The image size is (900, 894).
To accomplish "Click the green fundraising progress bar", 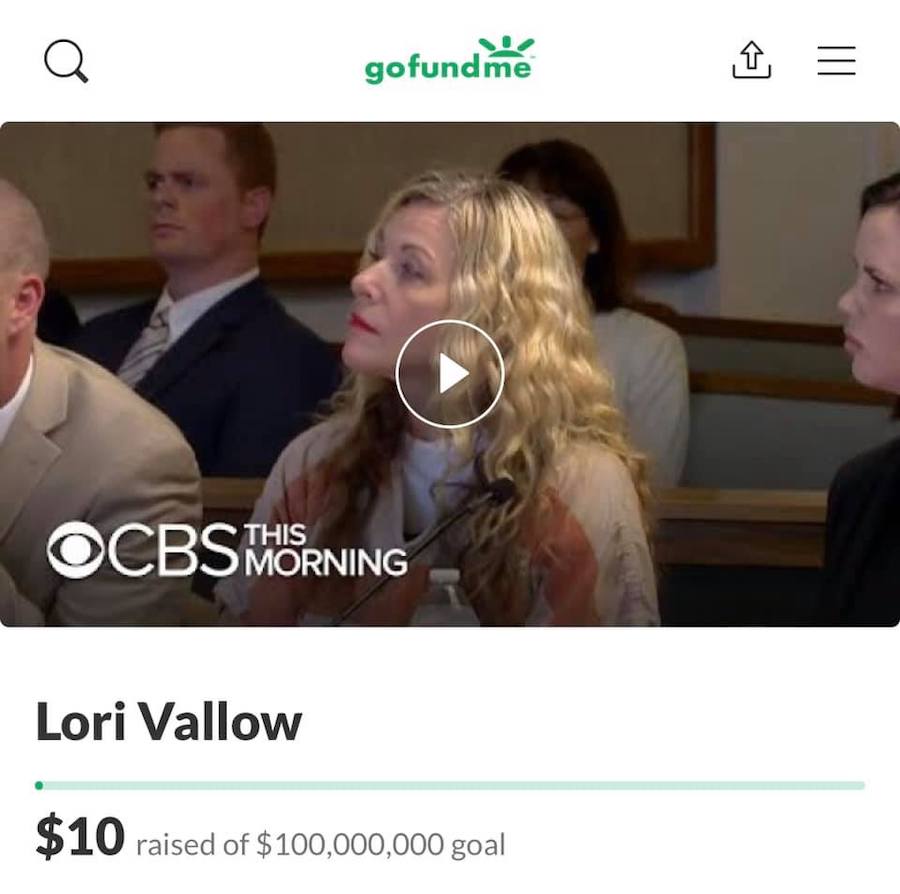I will [x=450, y=785].
